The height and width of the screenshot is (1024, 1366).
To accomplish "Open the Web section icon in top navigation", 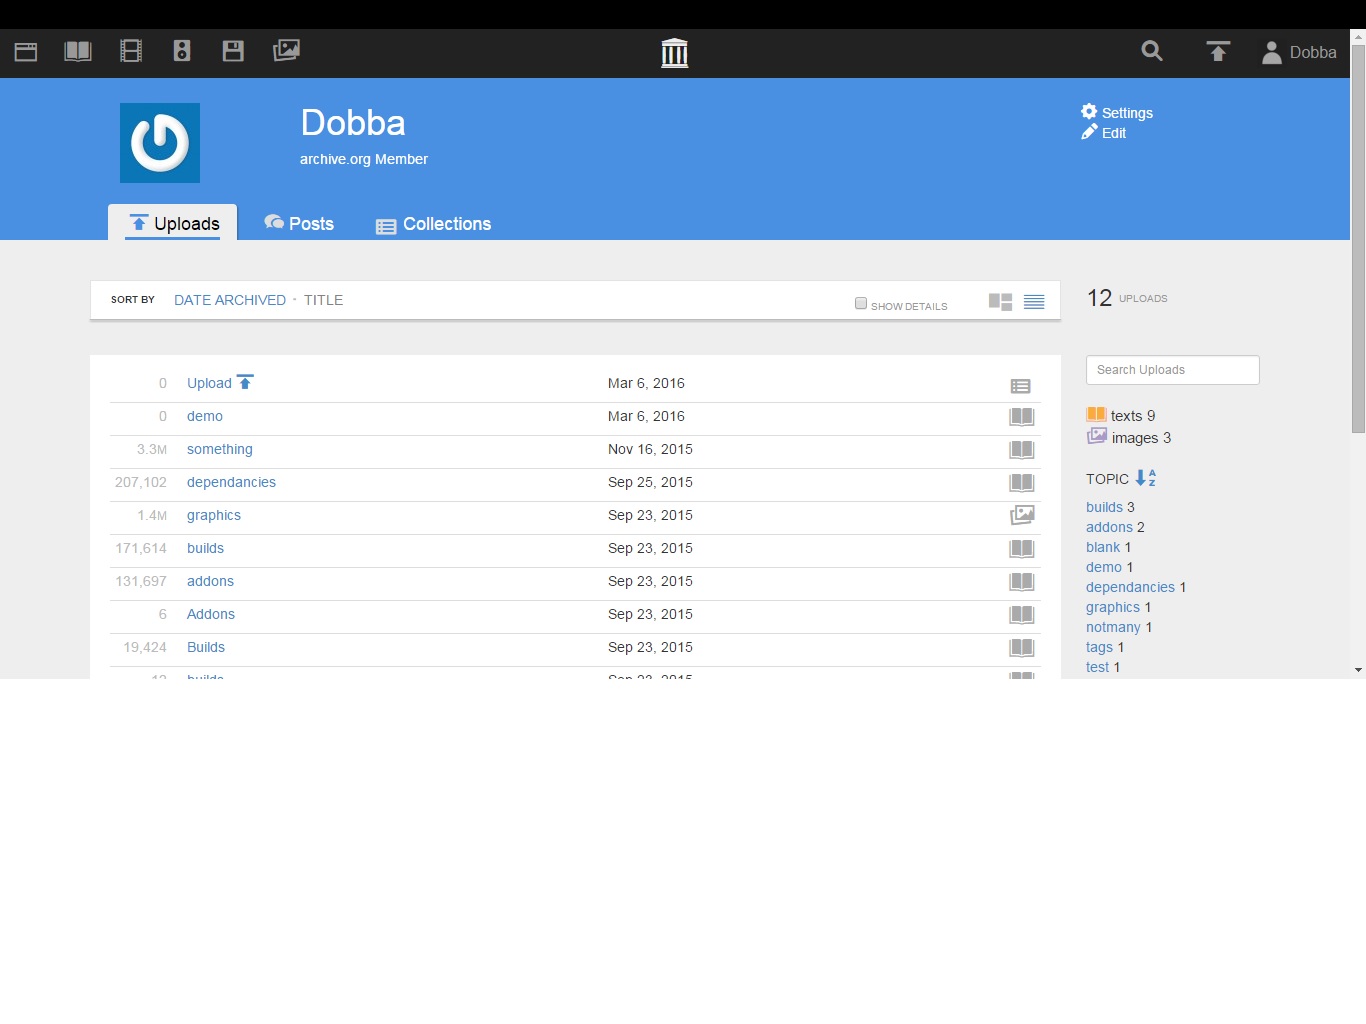I will coord(26,52).
